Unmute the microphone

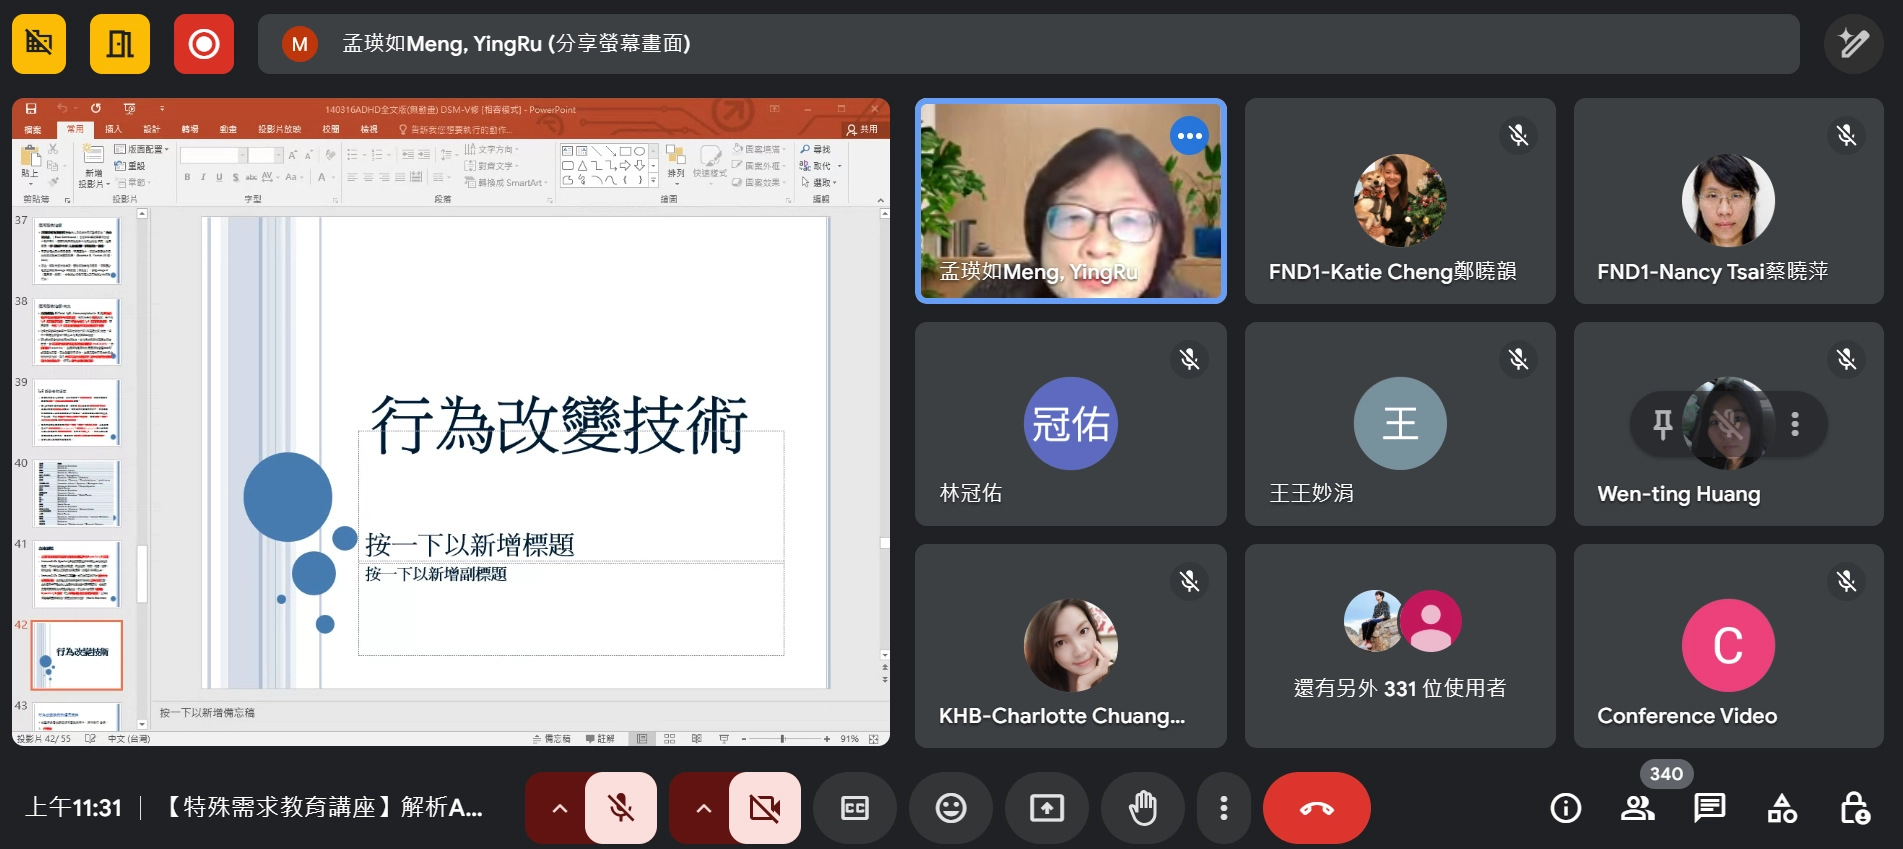tap(621, 808)
